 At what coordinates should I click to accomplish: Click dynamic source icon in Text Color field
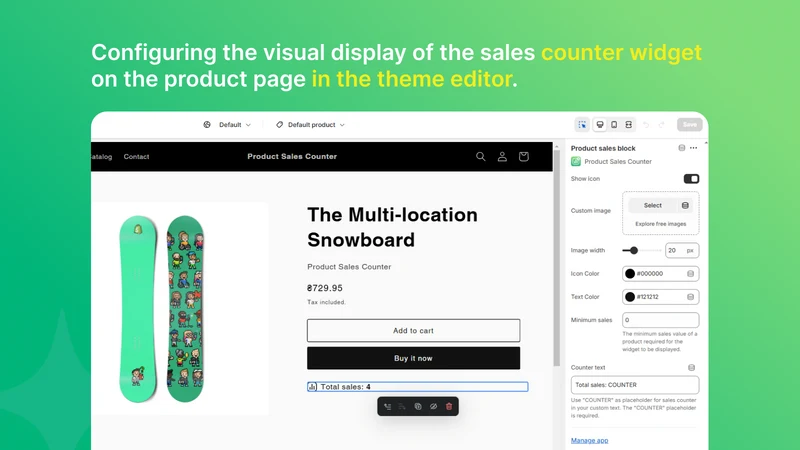(x=690, y=297)
